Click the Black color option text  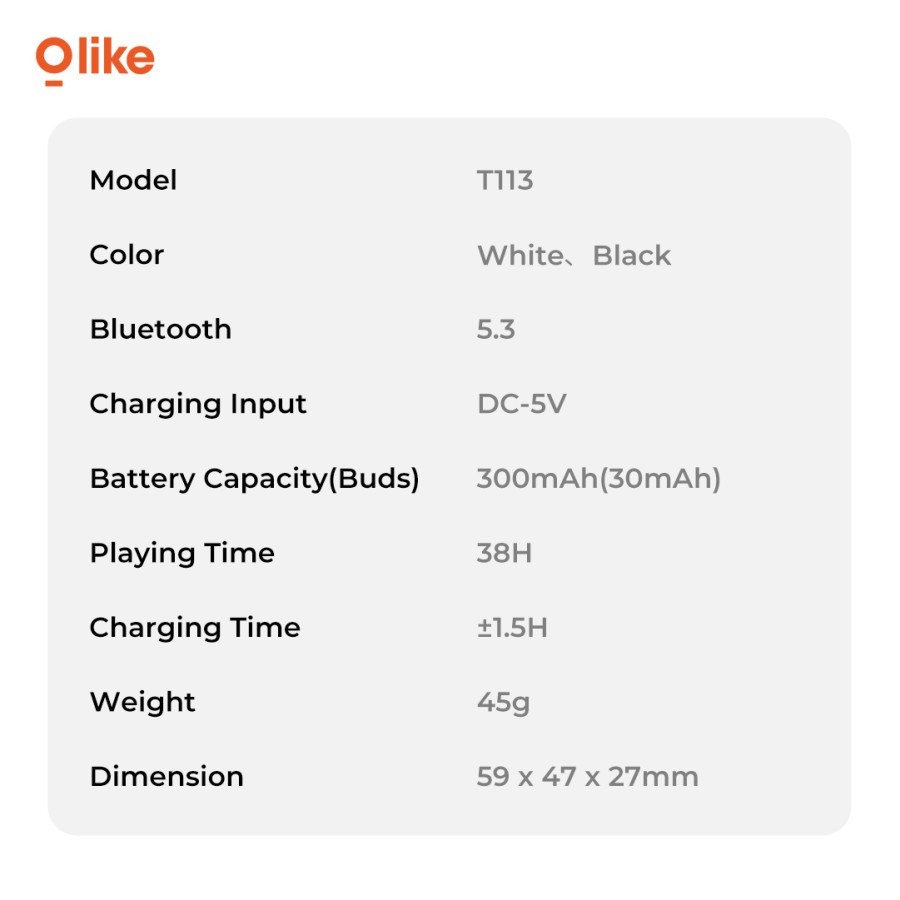pos(631,255)
